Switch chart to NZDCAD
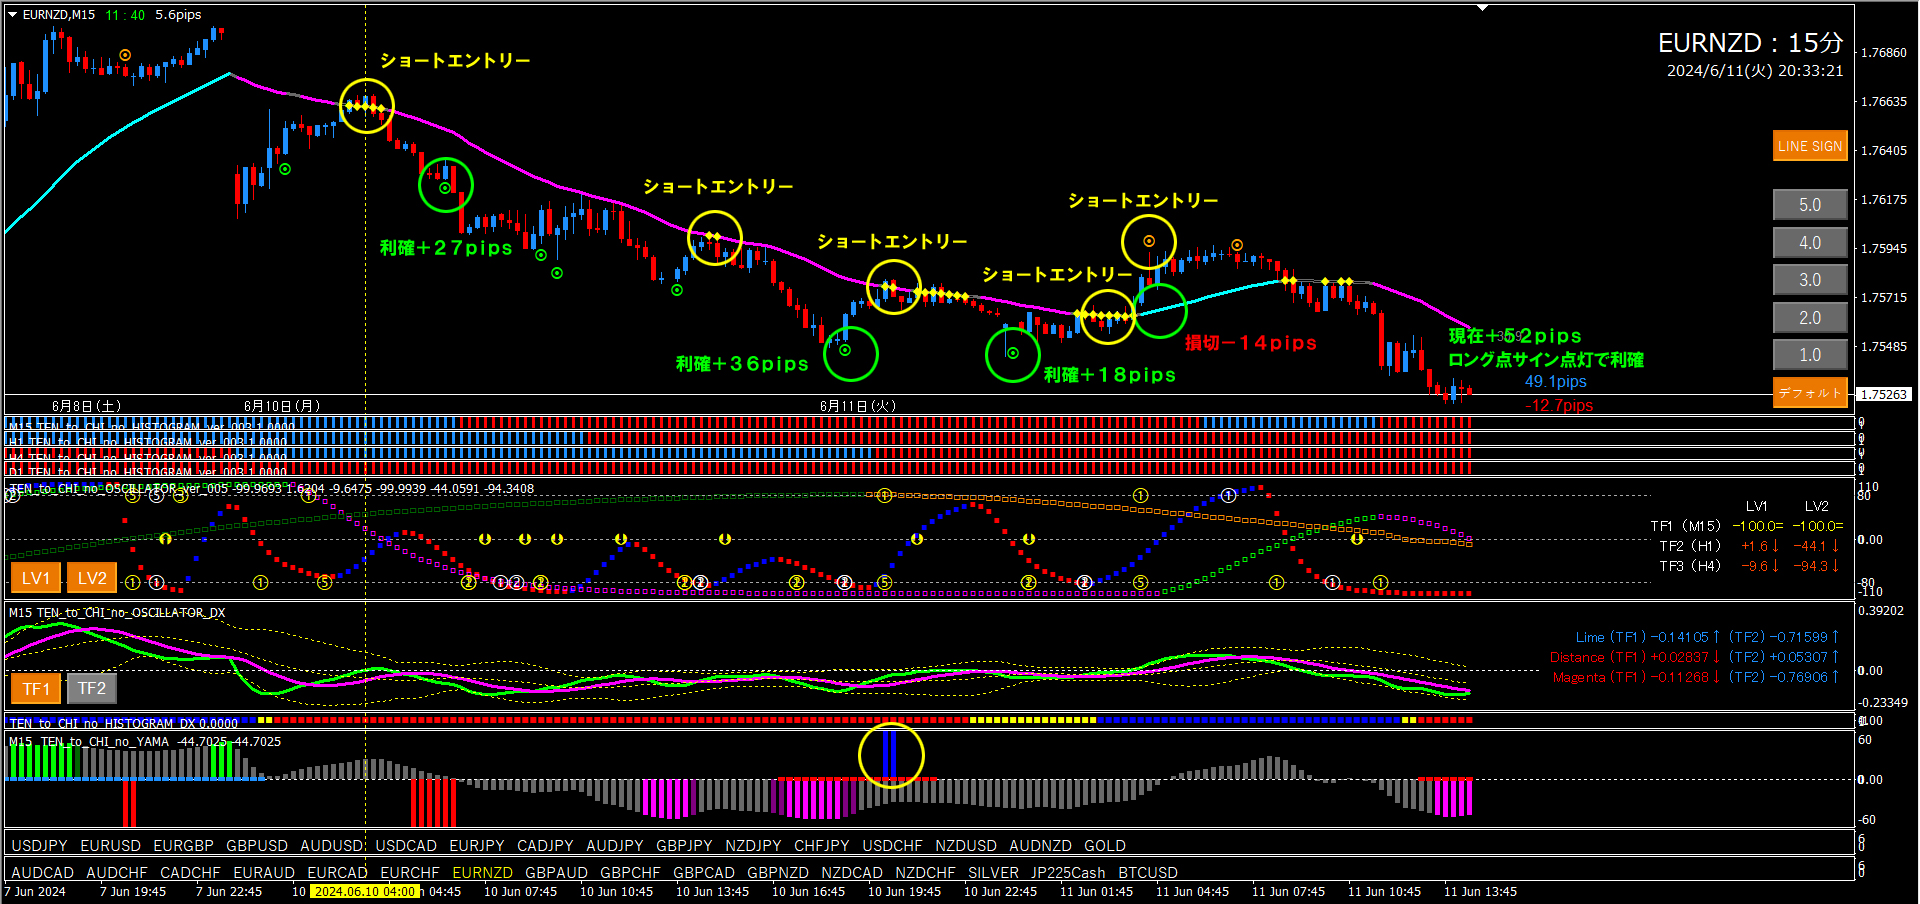 [x=852, y=873]
